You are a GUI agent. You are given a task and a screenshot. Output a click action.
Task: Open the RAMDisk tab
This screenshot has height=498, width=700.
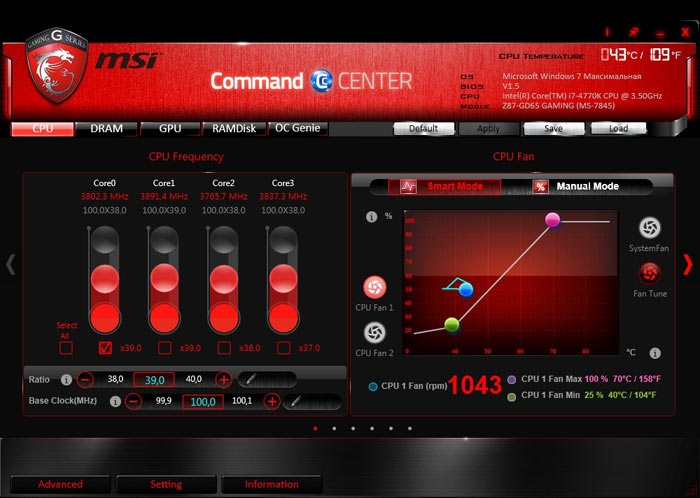coord(234,129)
